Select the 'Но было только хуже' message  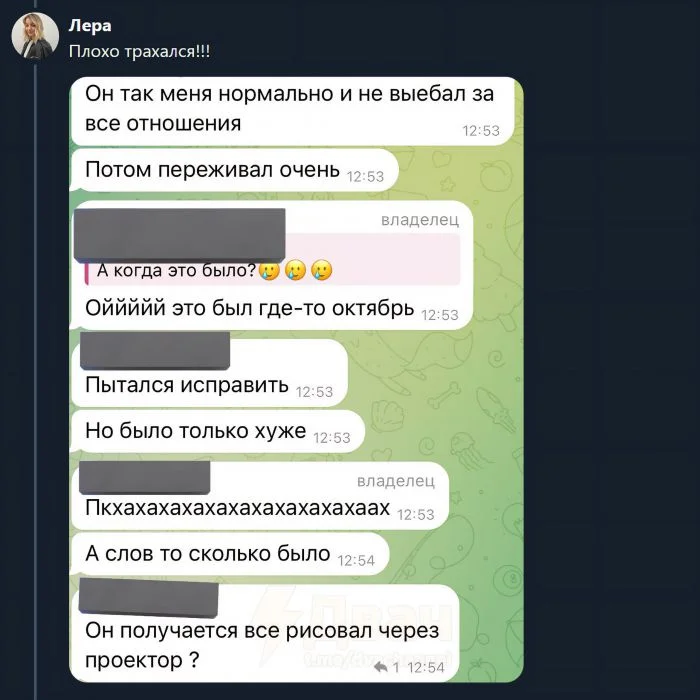(218, 431)
